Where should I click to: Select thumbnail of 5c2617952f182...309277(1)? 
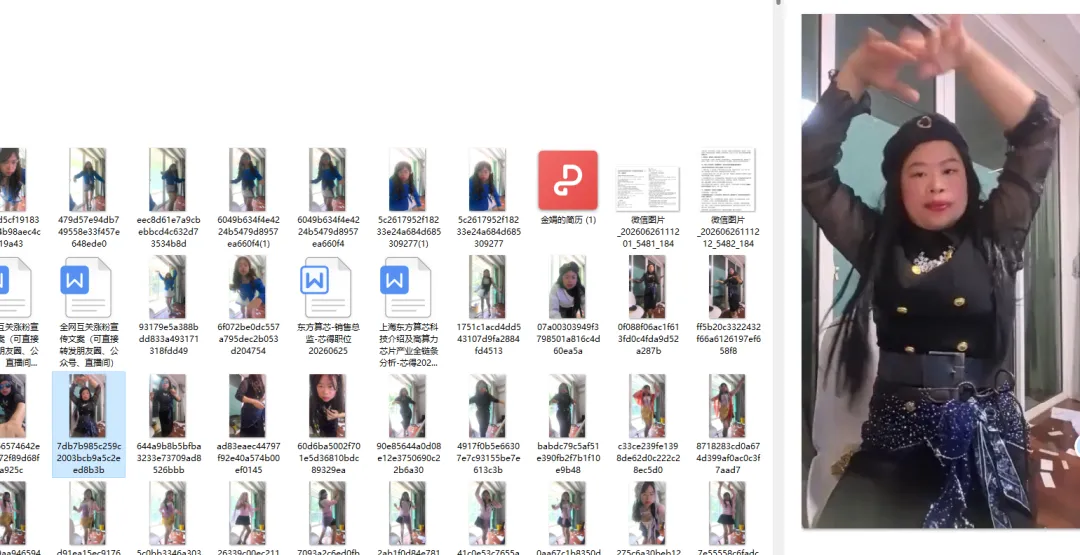point(407,180)
